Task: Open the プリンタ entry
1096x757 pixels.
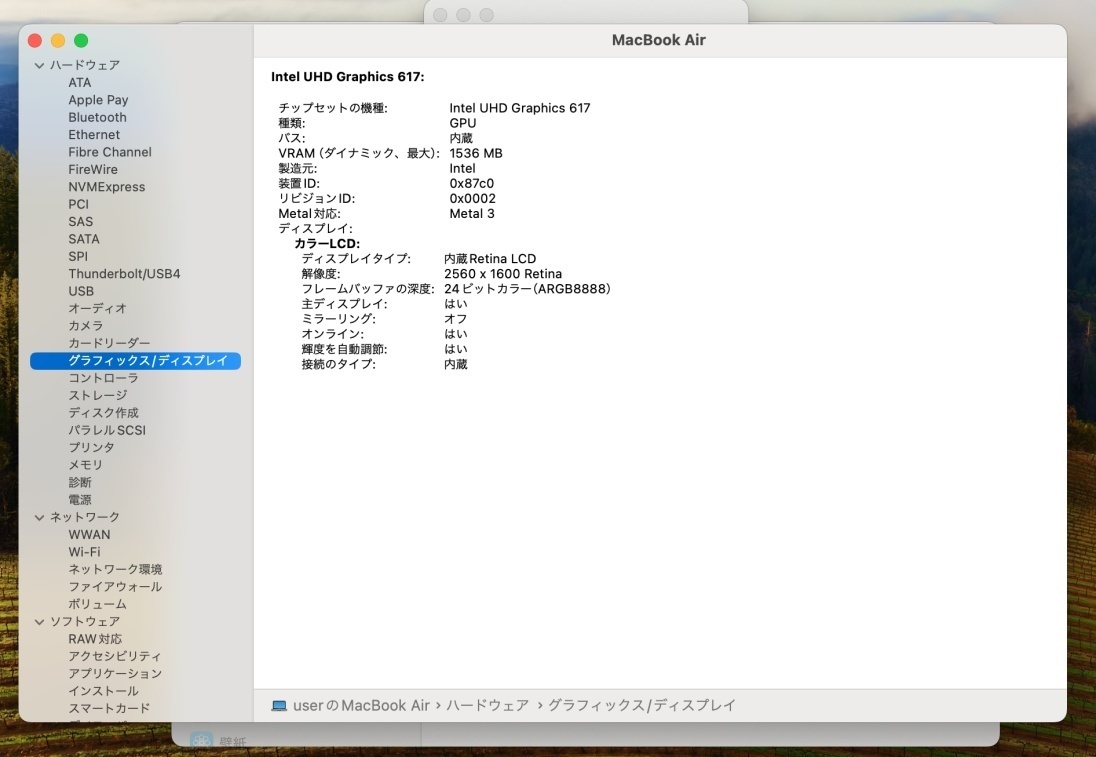Action: point(92,447)
